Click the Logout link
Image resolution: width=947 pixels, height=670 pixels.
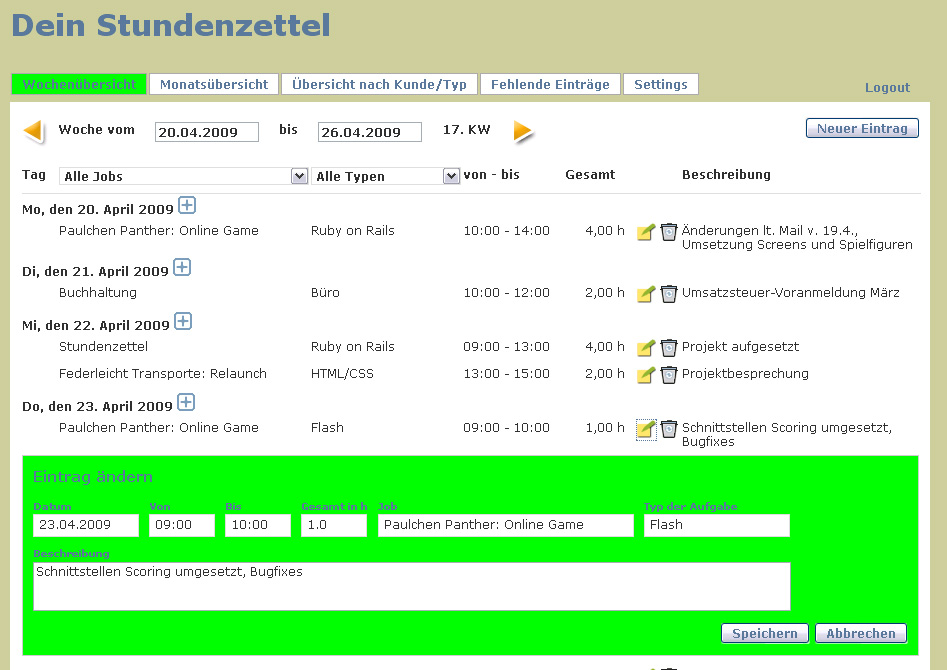[887, 88]
